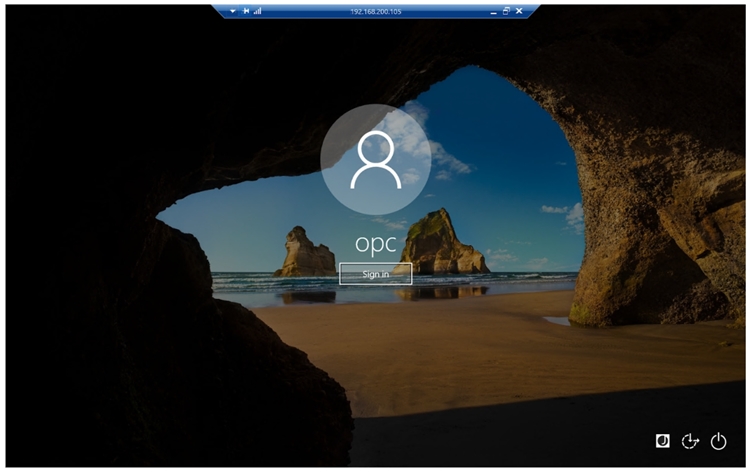Show accessibility options from the dashed clock icon
The image size is (750, 472).
point(689,441)
